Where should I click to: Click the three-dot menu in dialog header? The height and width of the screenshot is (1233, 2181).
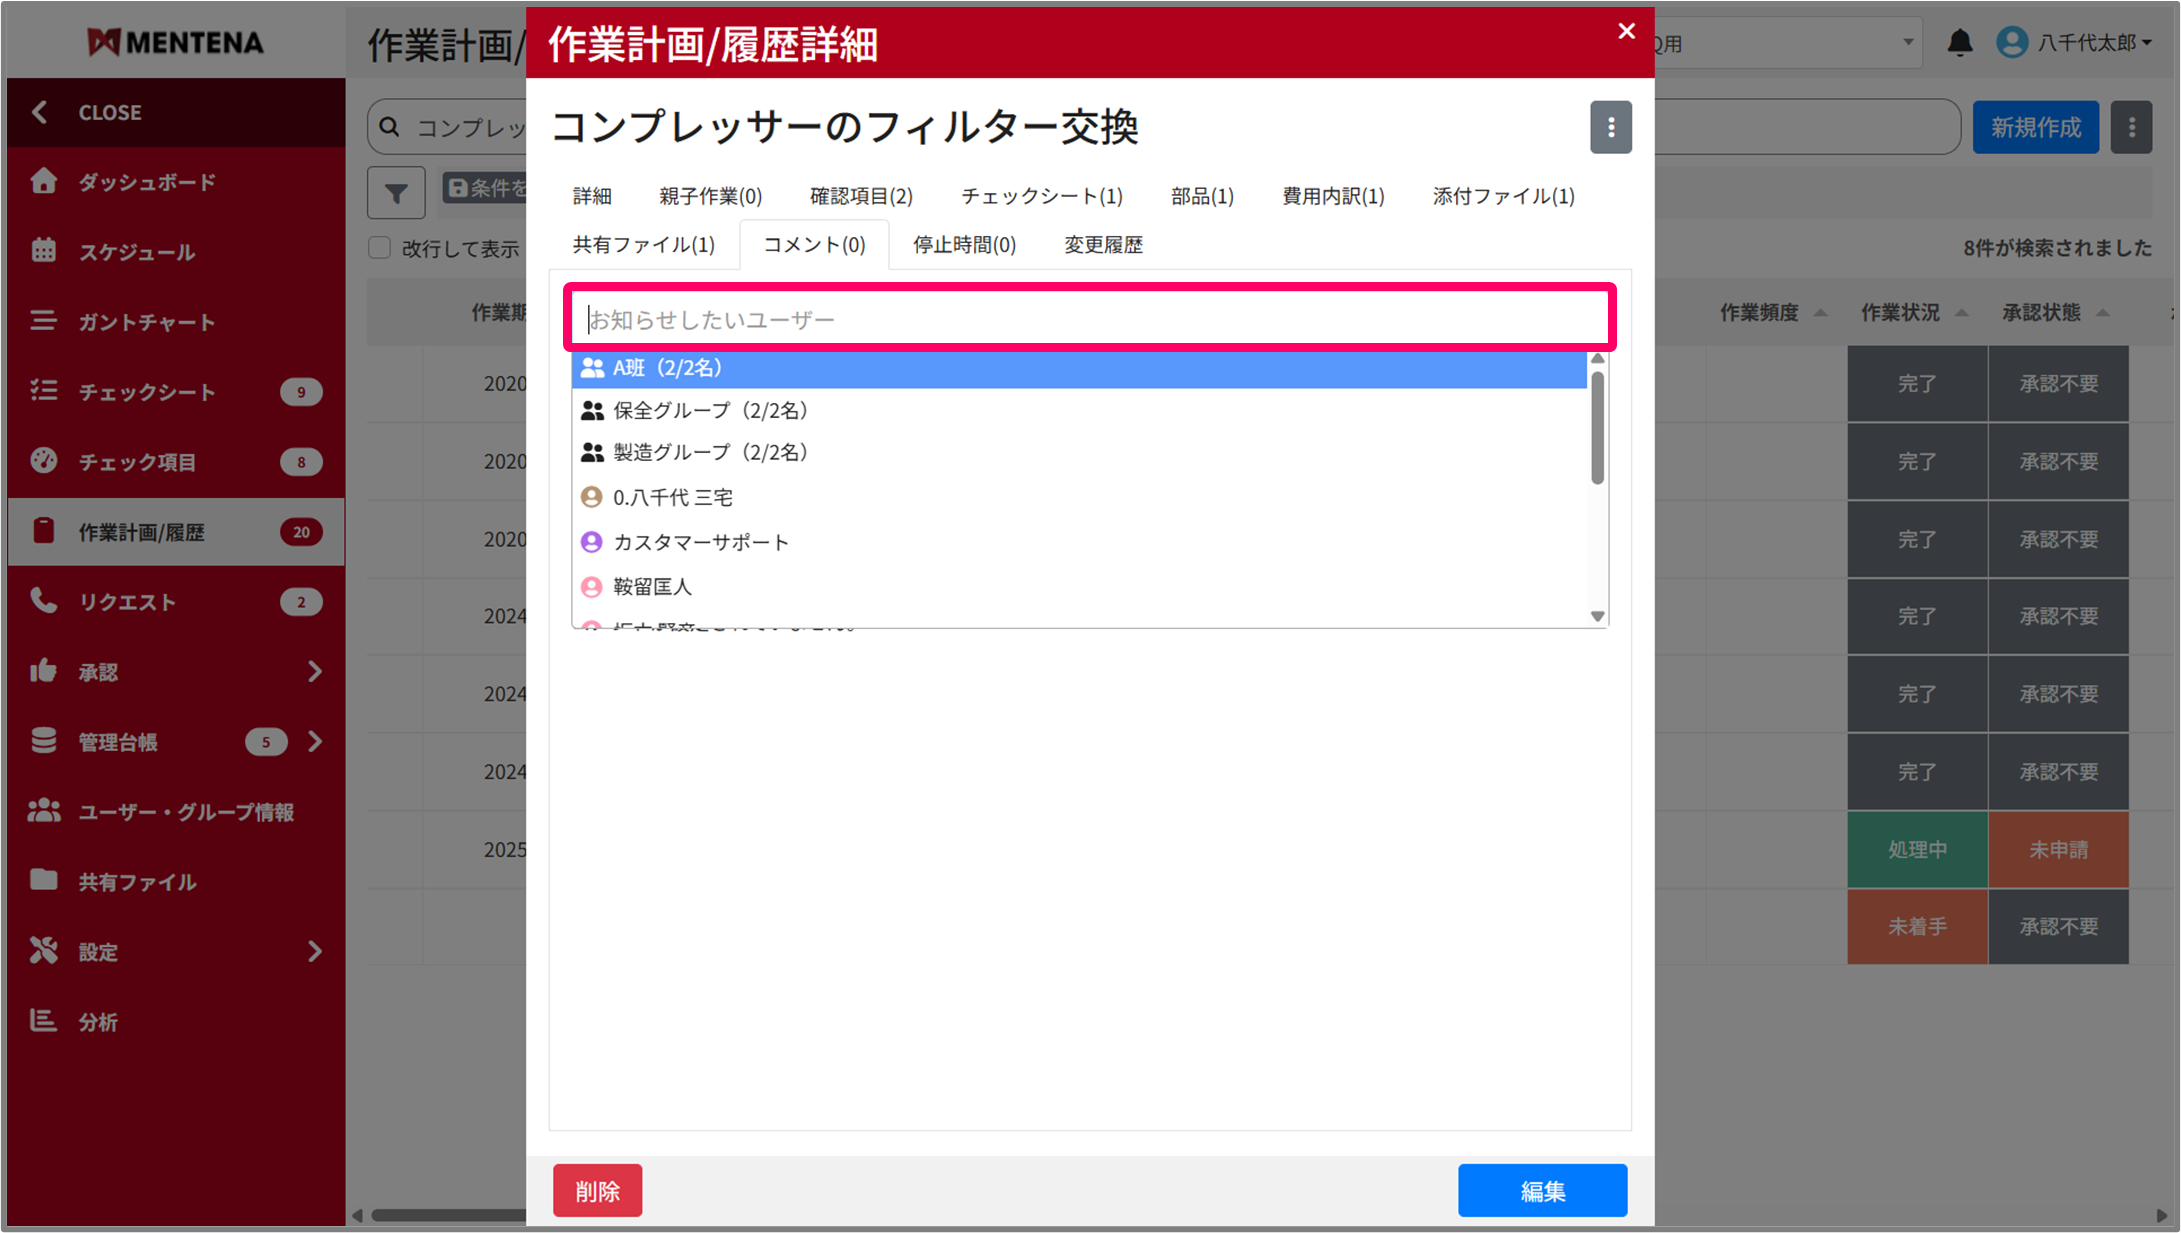1610,127
